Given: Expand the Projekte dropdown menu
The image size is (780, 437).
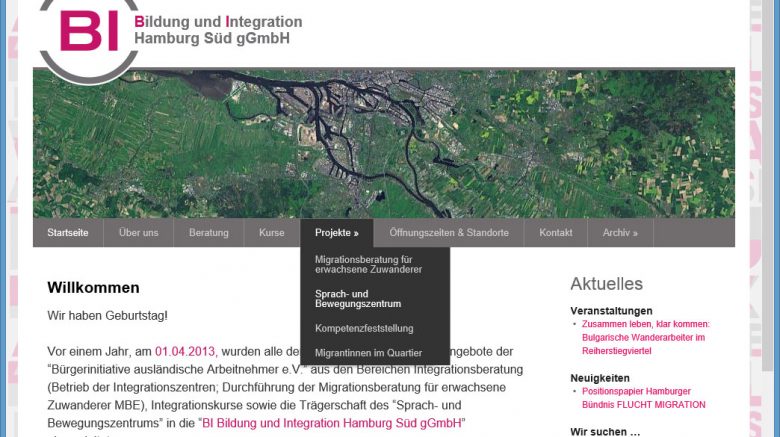Looking at the screenshot, I should click(337, 232).
